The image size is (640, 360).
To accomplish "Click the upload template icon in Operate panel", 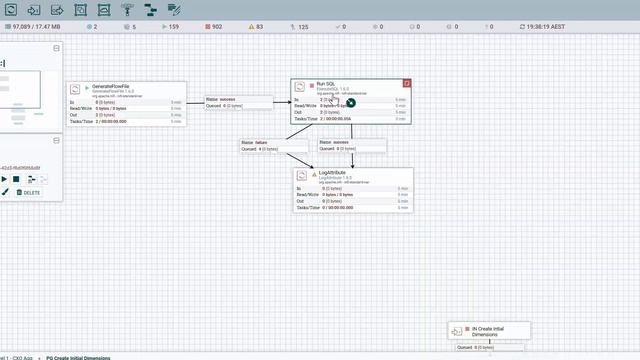I will click(x=43, y=179).
